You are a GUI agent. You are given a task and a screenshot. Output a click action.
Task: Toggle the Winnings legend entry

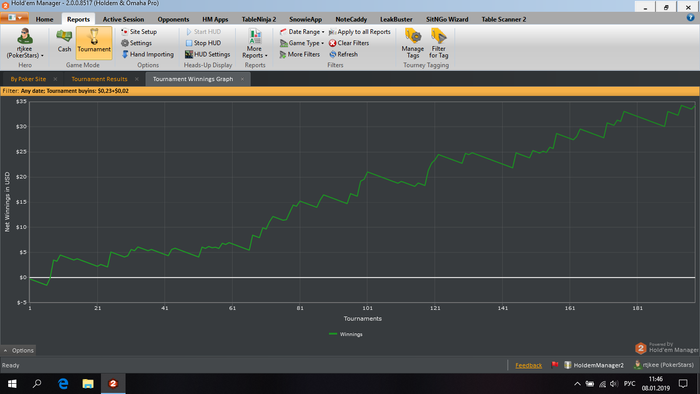tap(346, 334)
